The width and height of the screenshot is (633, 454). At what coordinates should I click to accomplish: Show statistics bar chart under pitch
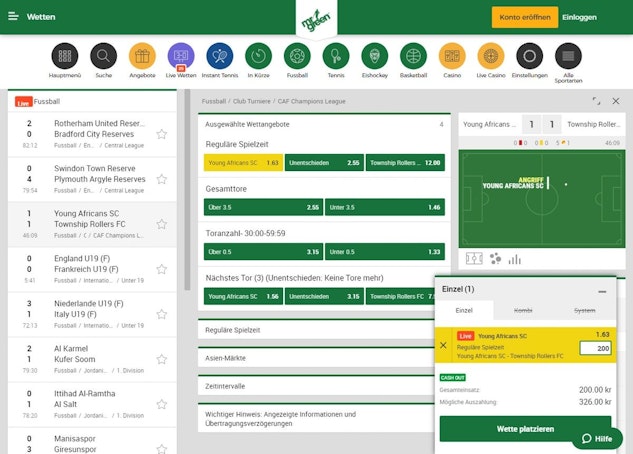pos(514,259)
